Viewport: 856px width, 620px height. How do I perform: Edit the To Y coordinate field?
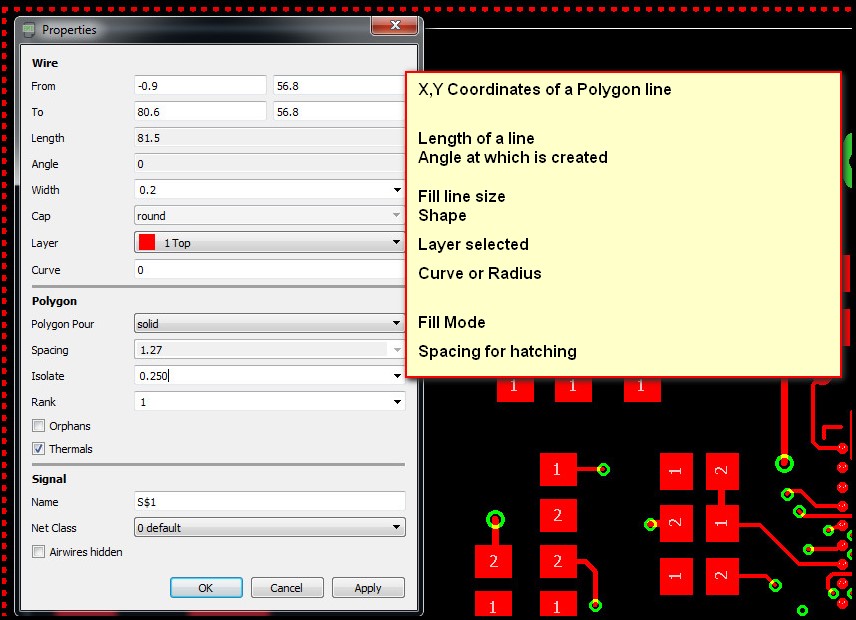pos(338,112)
